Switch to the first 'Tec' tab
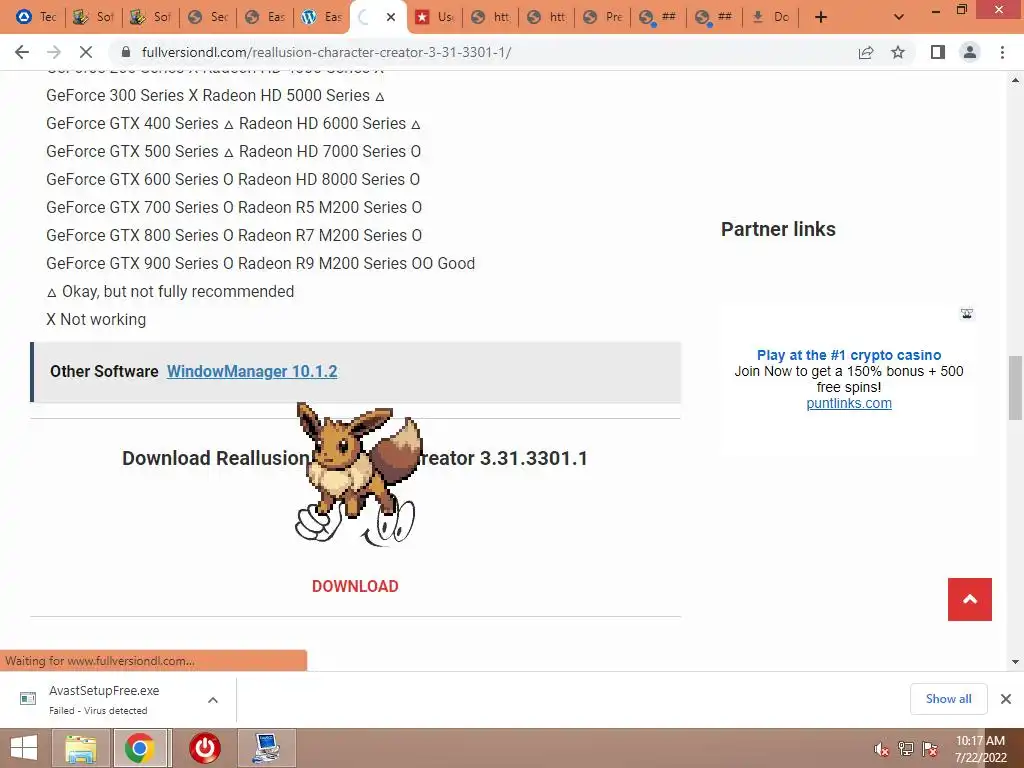Viewport: 1024px width, 768px height. 36,17
